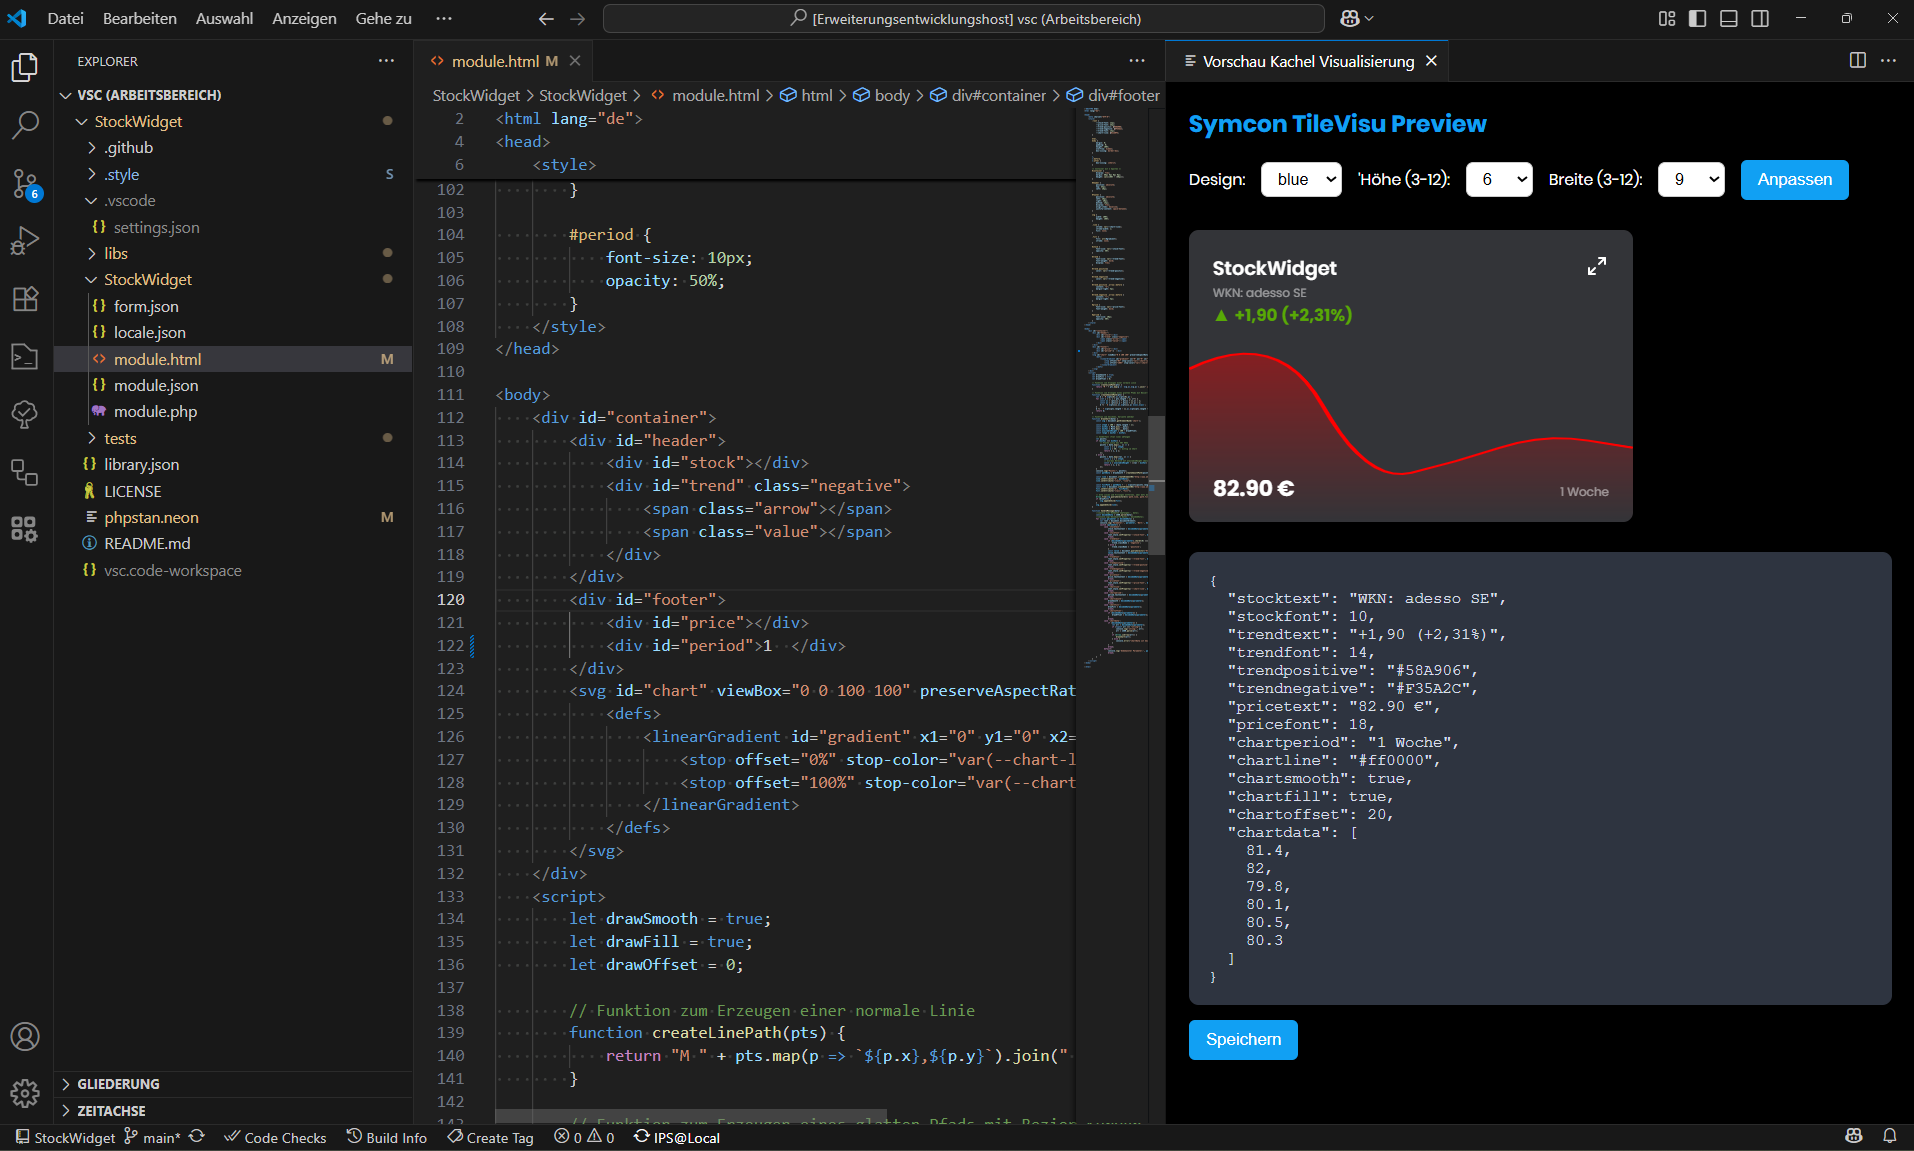This screenshot has height=1151, width=1914.
Task: Toggle the primary sidebar visibility
Action: [x=1697, y=19]
